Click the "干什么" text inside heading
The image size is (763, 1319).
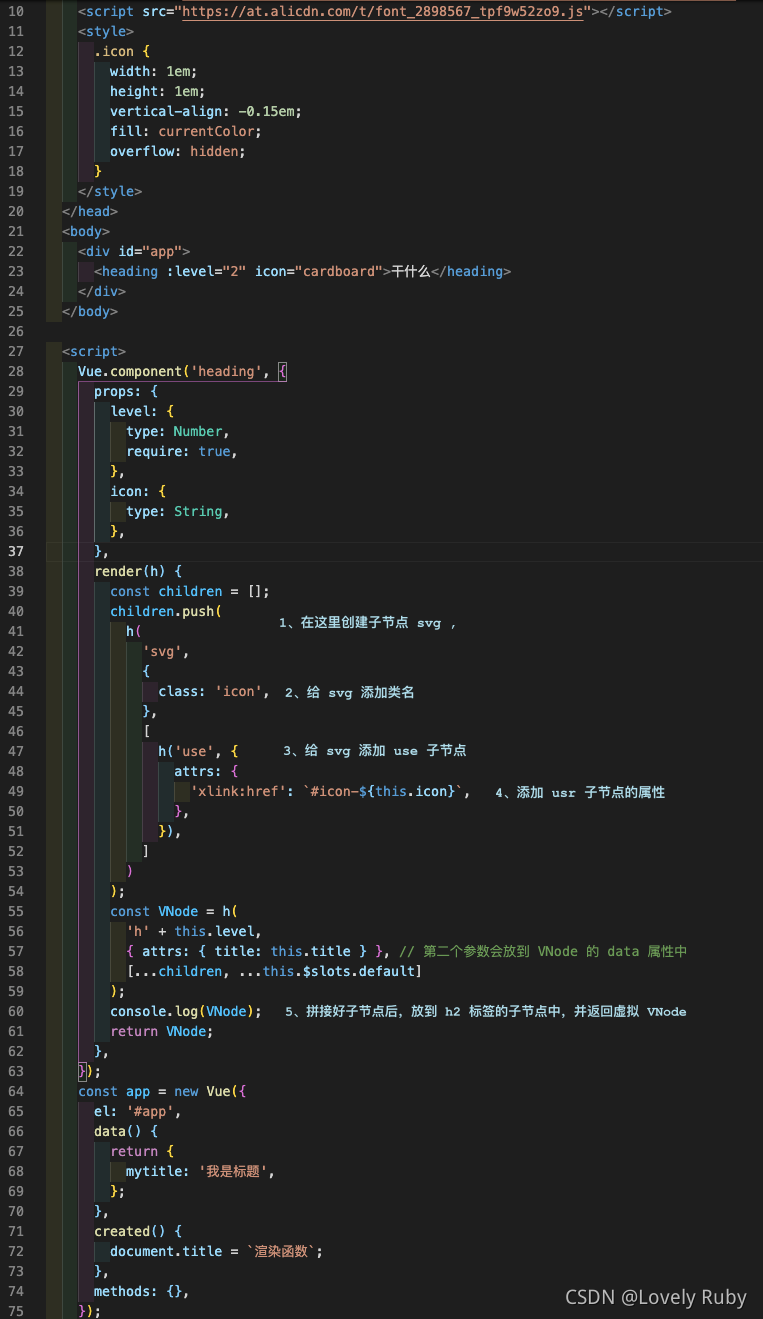click(x=411, y=271)
